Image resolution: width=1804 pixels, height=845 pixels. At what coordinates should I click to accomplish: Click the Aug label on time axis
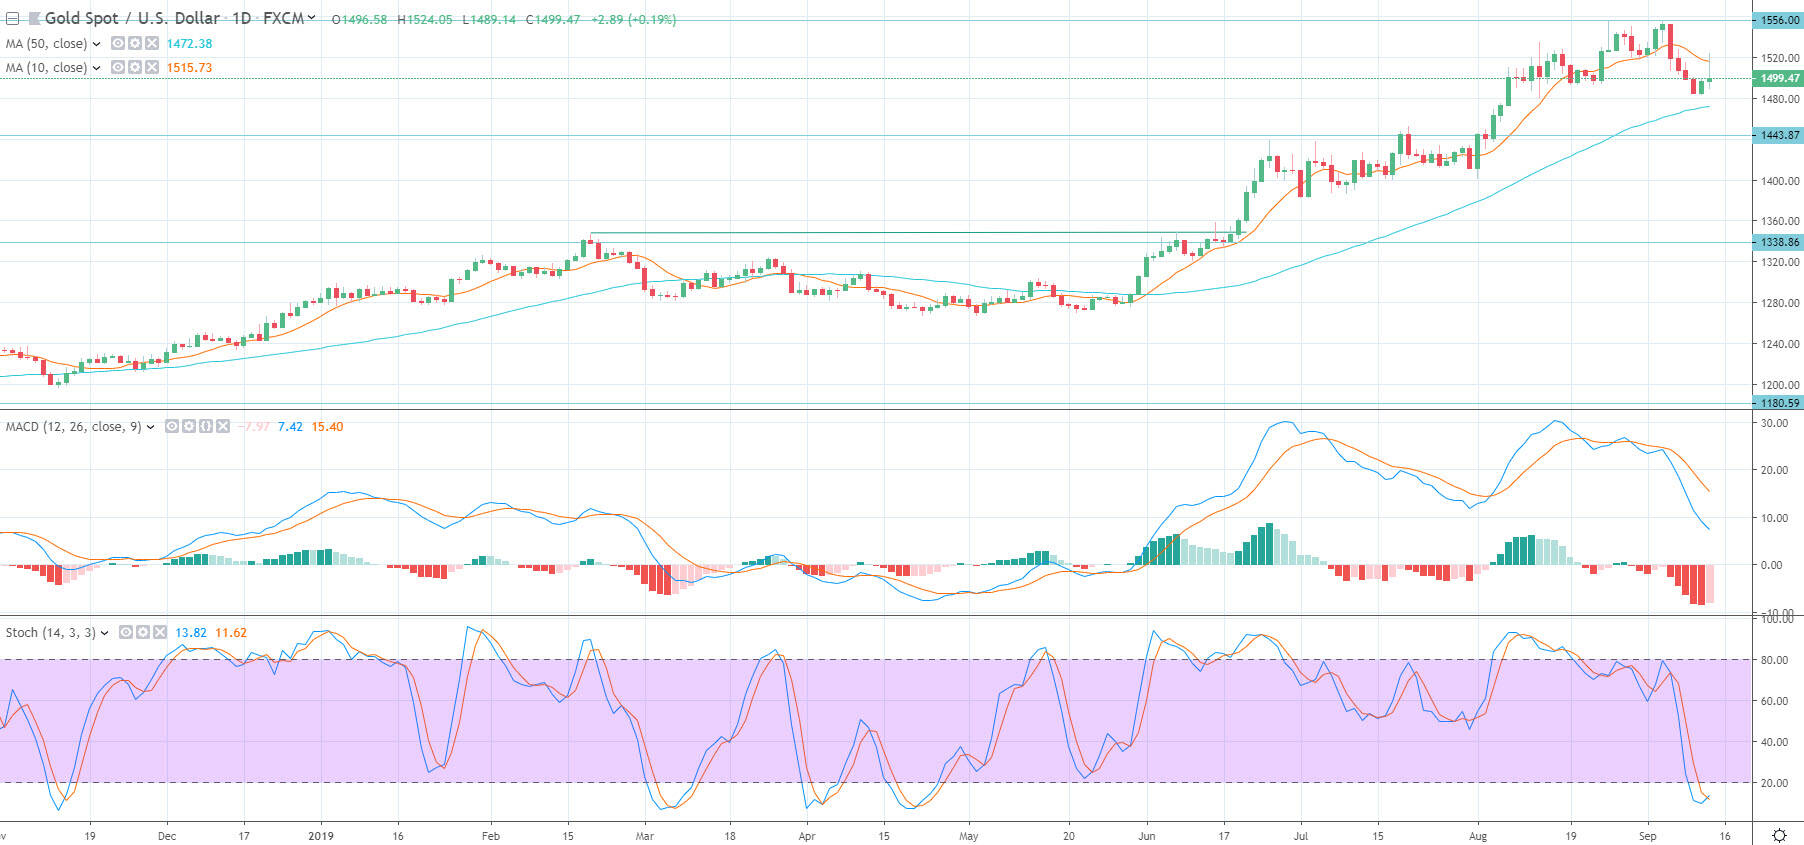tap(1478, 836)
